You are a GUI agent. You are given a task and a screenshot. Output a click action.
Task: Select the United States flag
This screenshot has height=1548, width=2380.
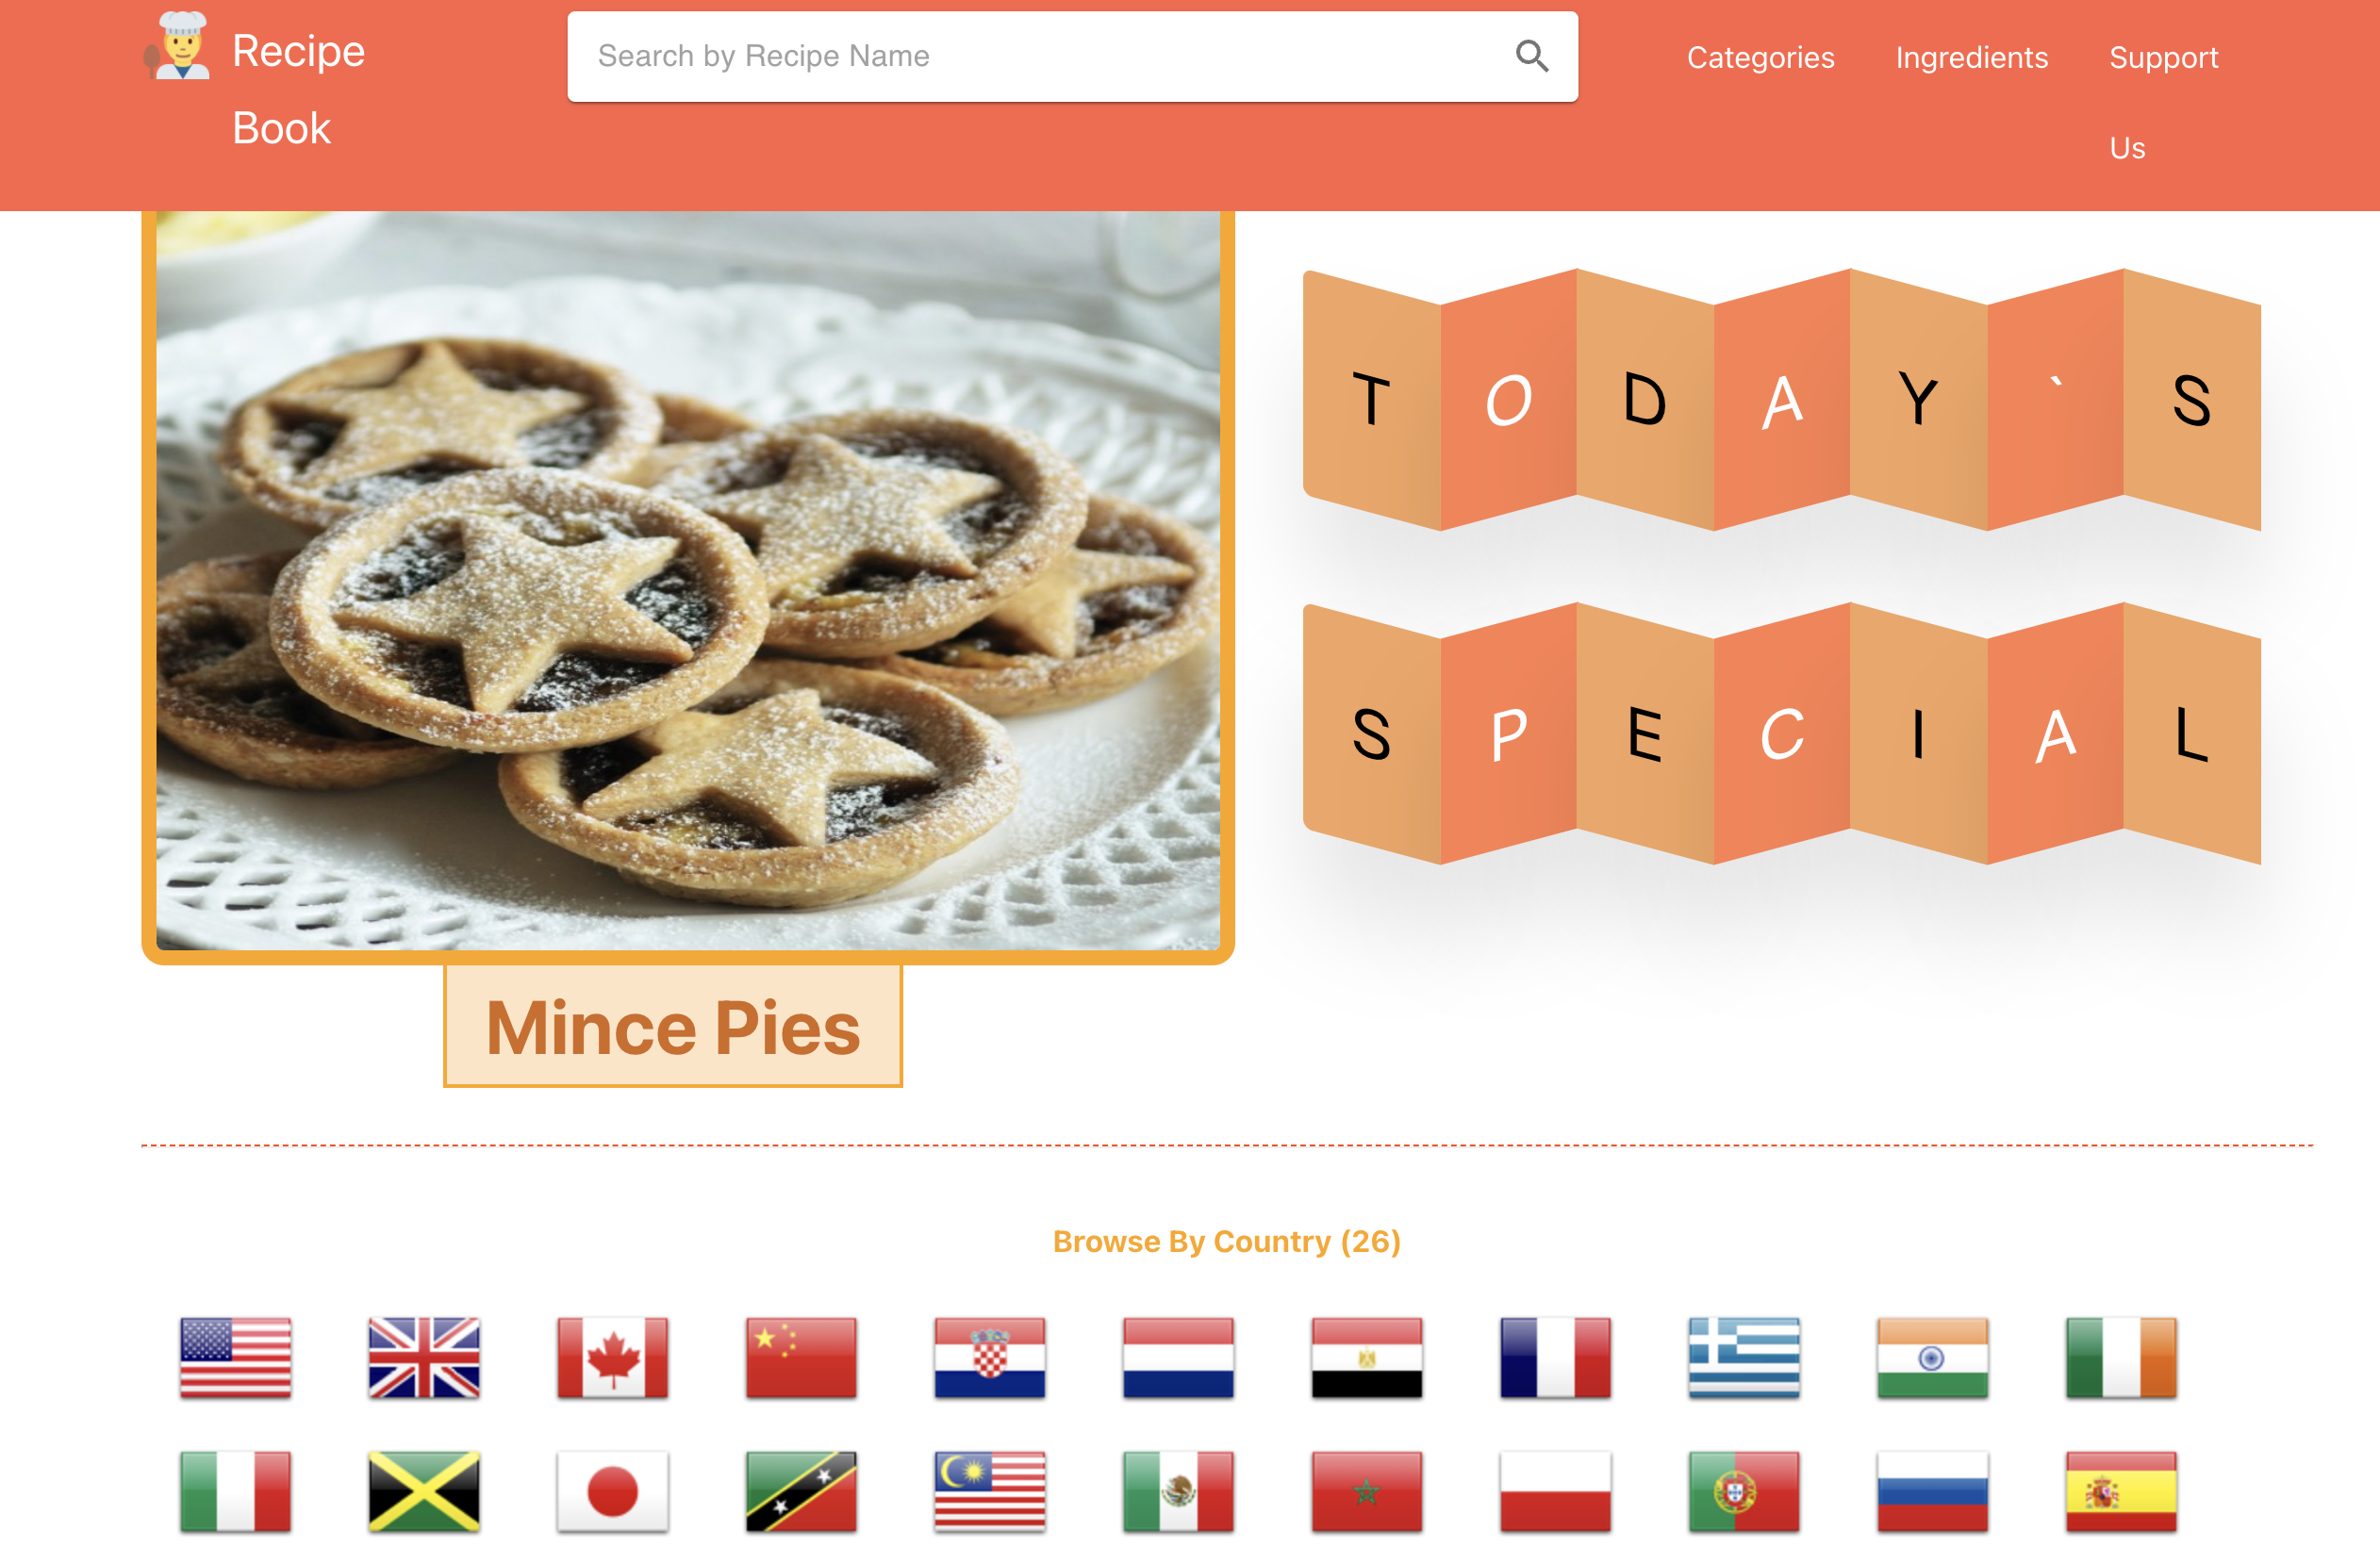tap(236, 1357)
